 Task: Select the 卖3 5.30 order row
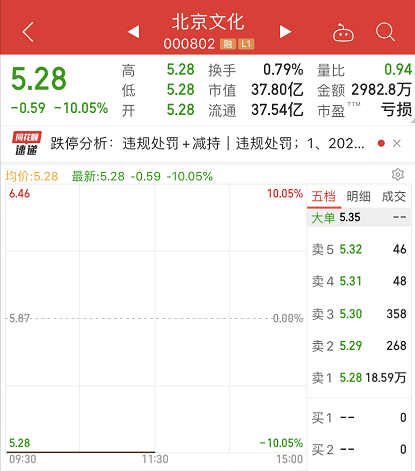[x=359, y=314]
